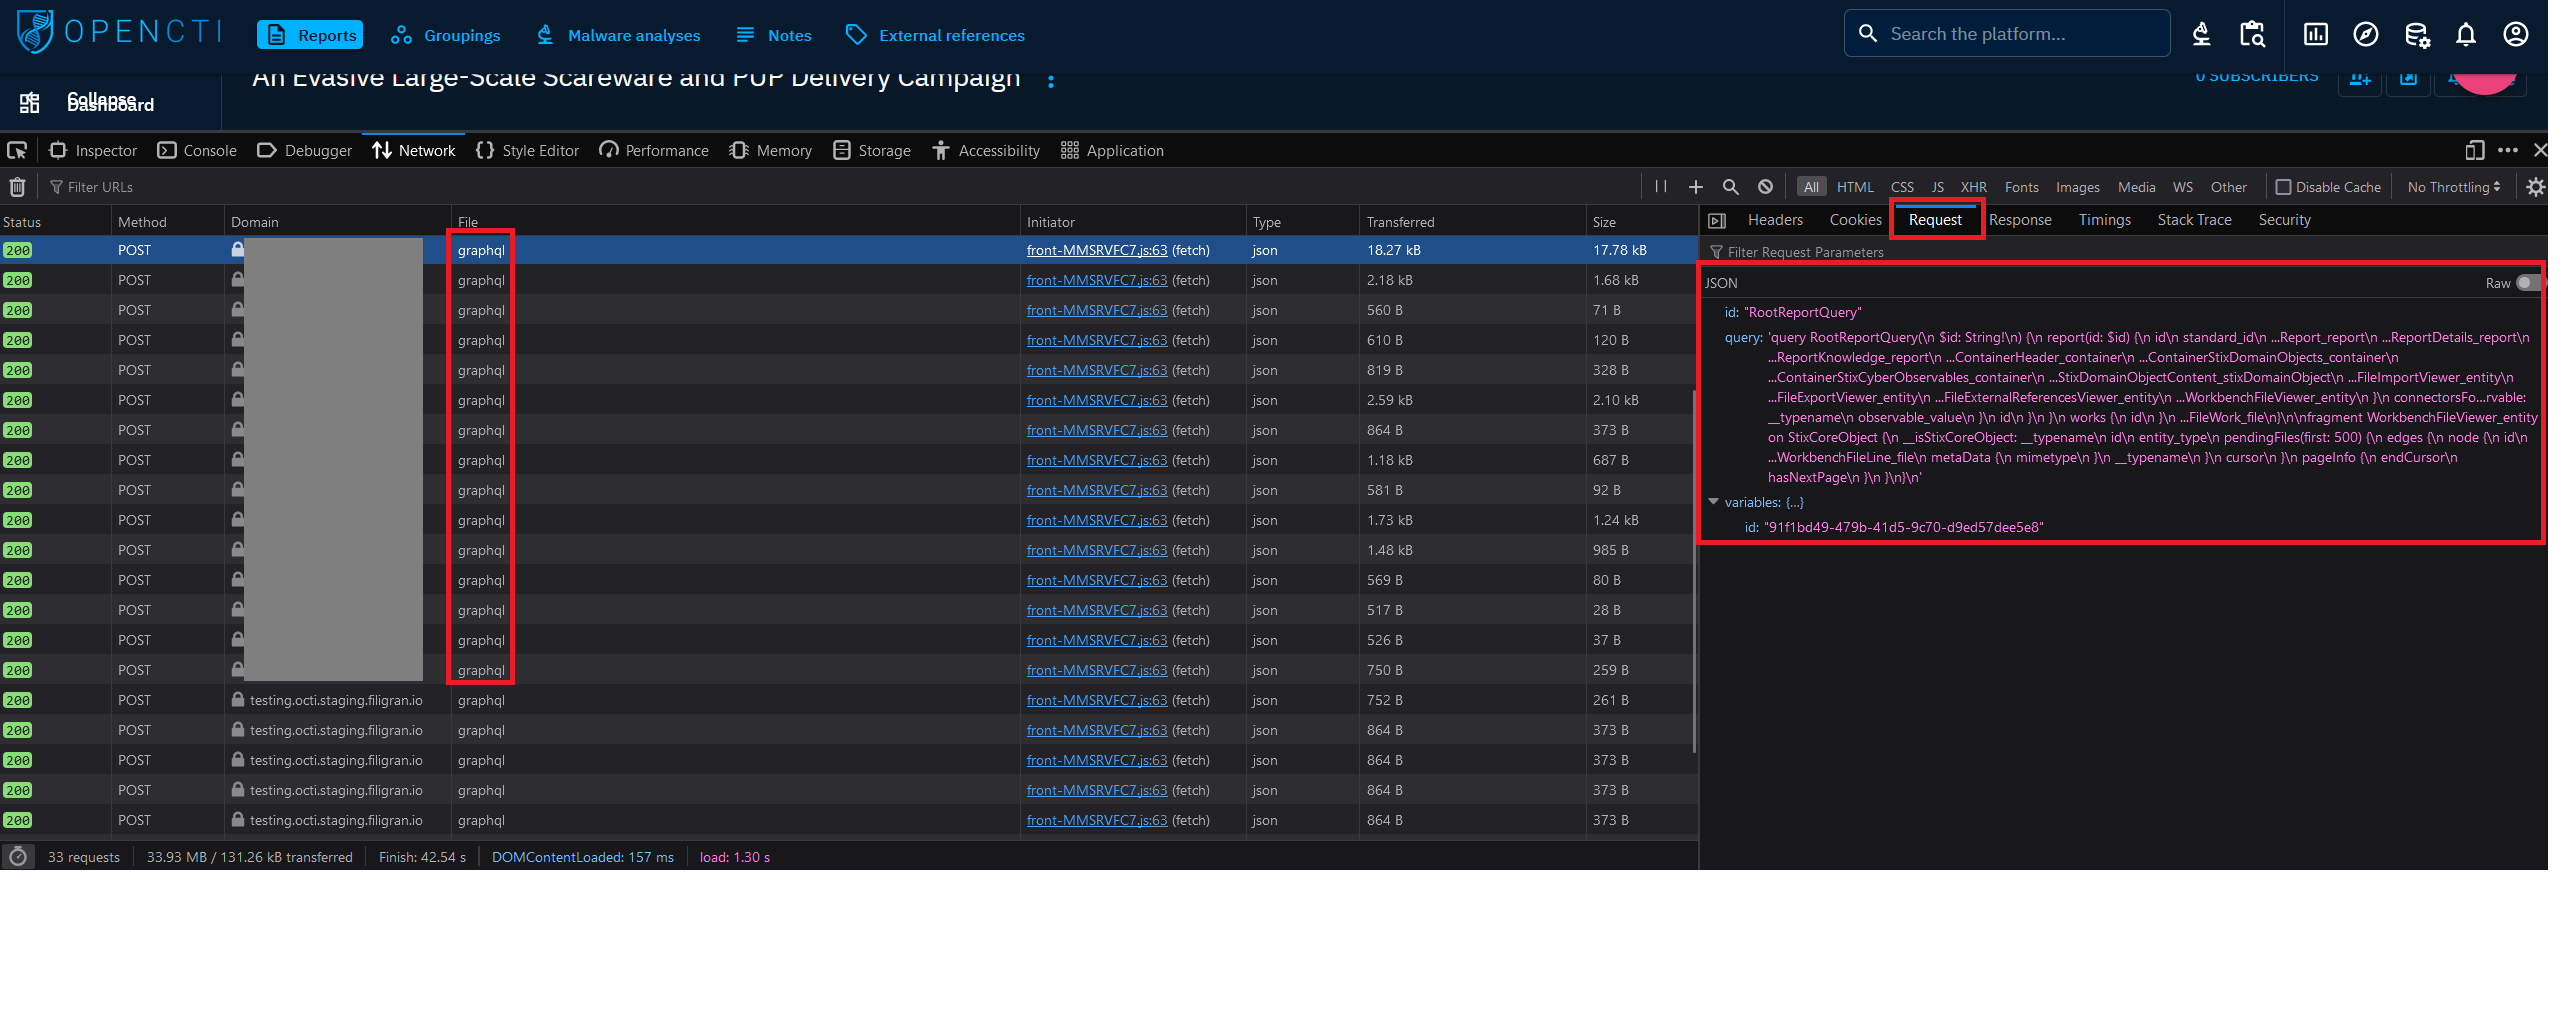Screen dimensions: 2564x1023
Task: Select the XHR request type filter
Action: [x=1973, y=187]
